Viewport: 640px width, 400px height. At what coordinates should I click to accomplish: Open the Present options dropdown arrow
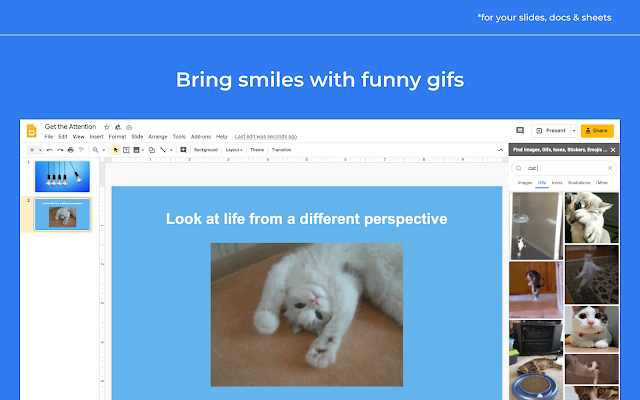(574, 131)
